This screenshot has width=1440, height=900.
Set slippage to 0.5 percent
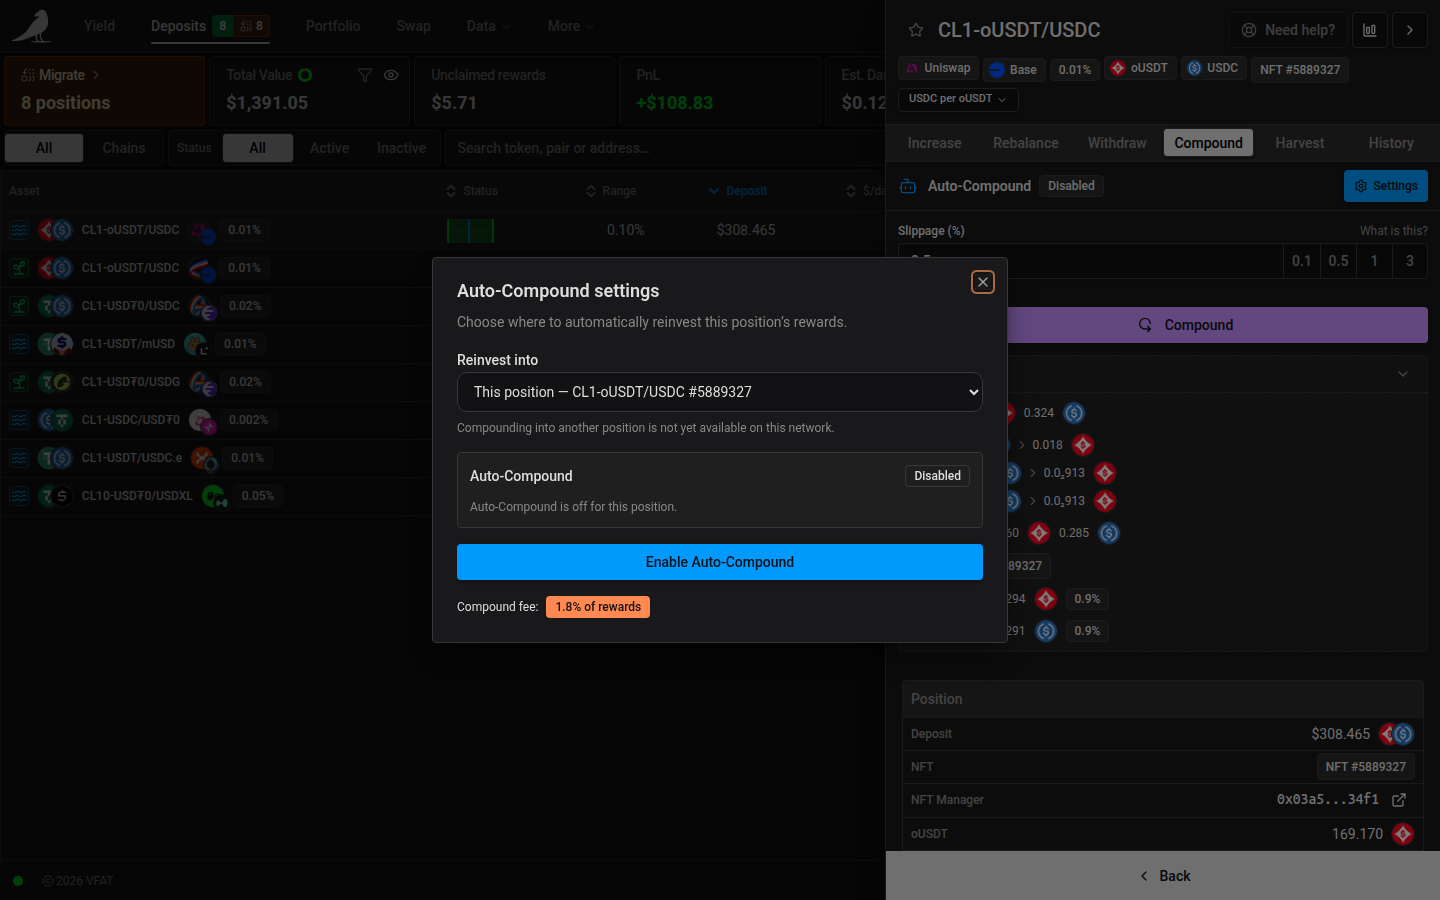tap(1338, 261)
